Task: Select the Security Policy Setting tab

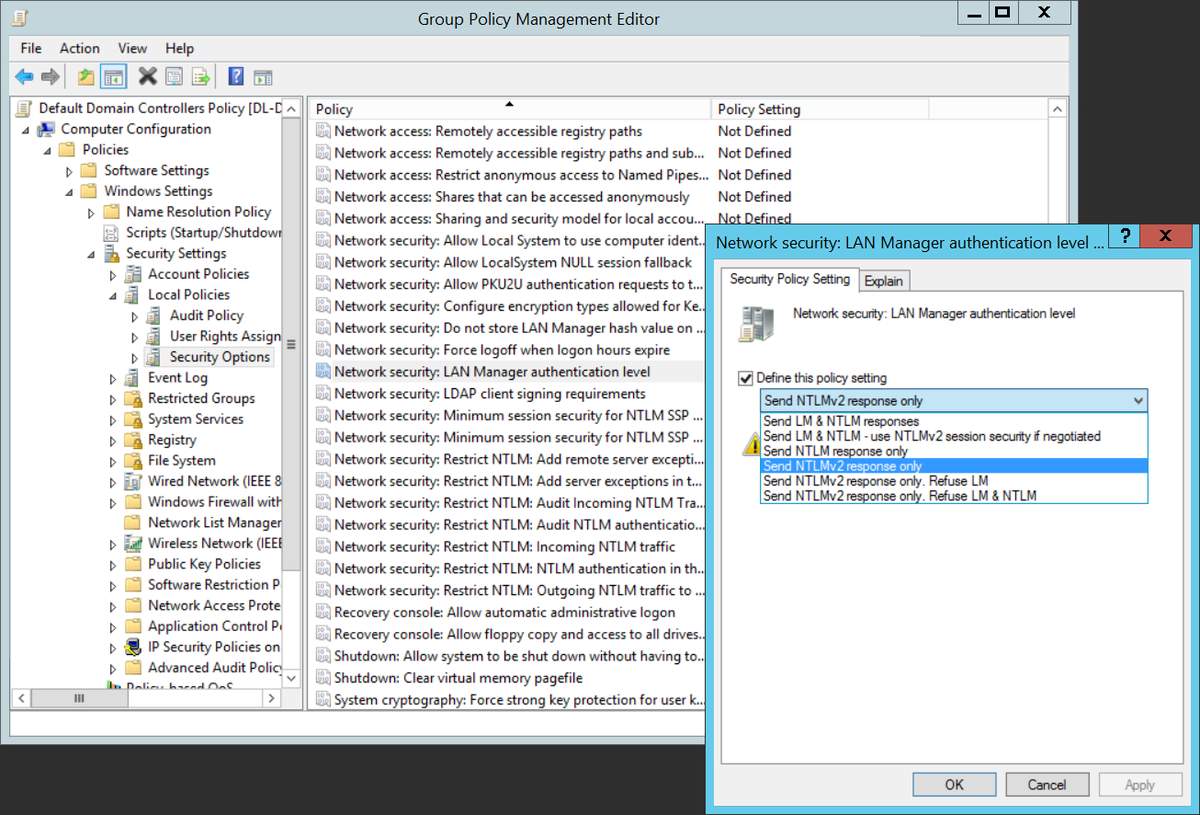Action: (x=790, y=279)
